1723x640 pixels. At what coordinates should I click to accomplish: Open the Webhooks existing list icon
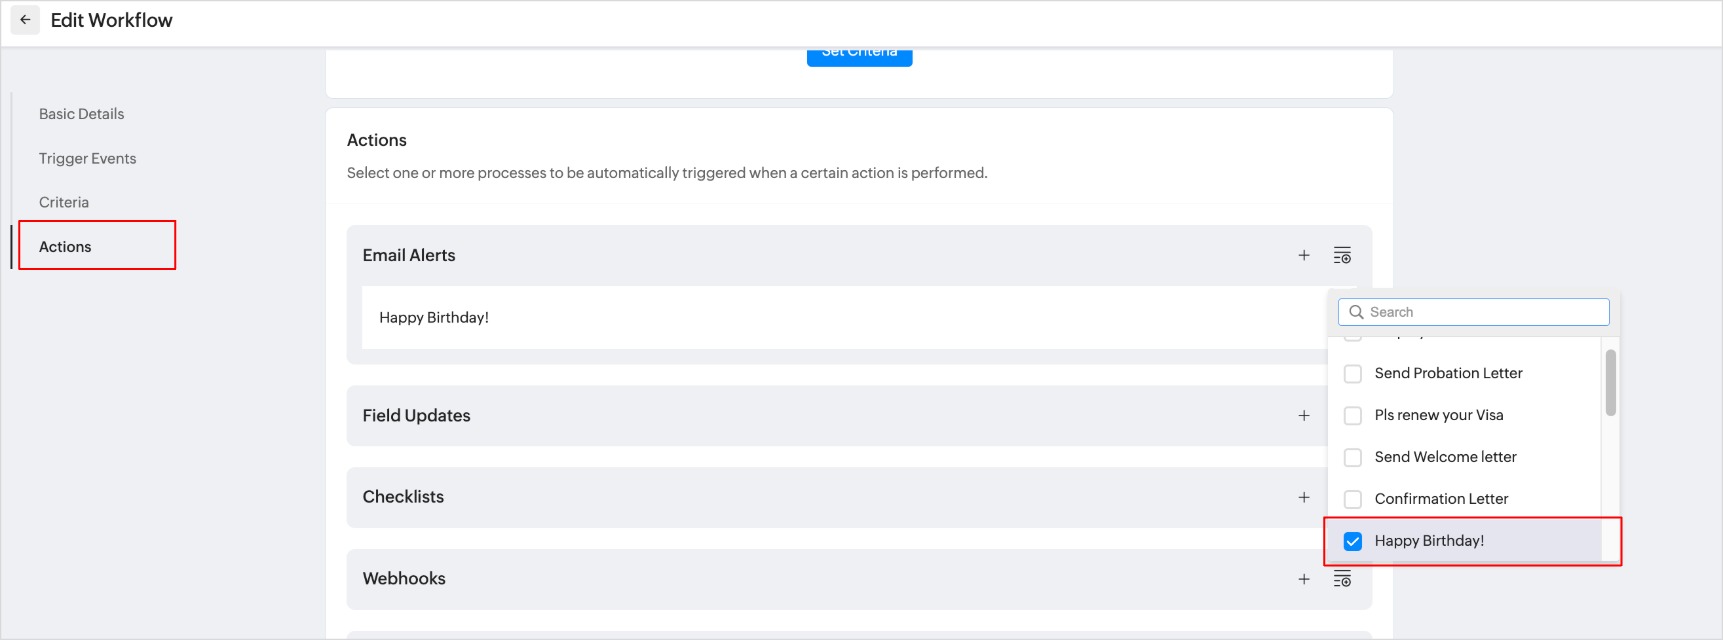coord(1342,579)
